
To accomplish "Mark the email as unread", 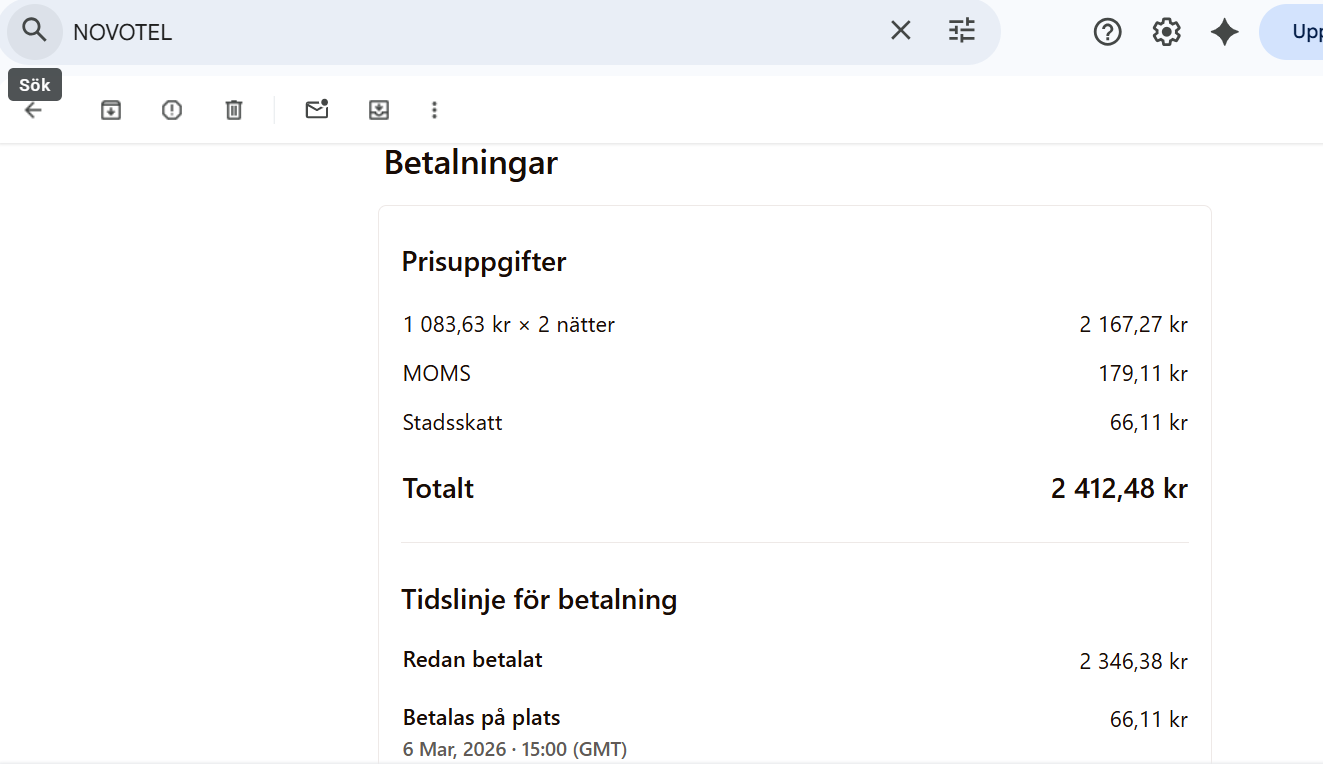I will click(x=317, y=110).
